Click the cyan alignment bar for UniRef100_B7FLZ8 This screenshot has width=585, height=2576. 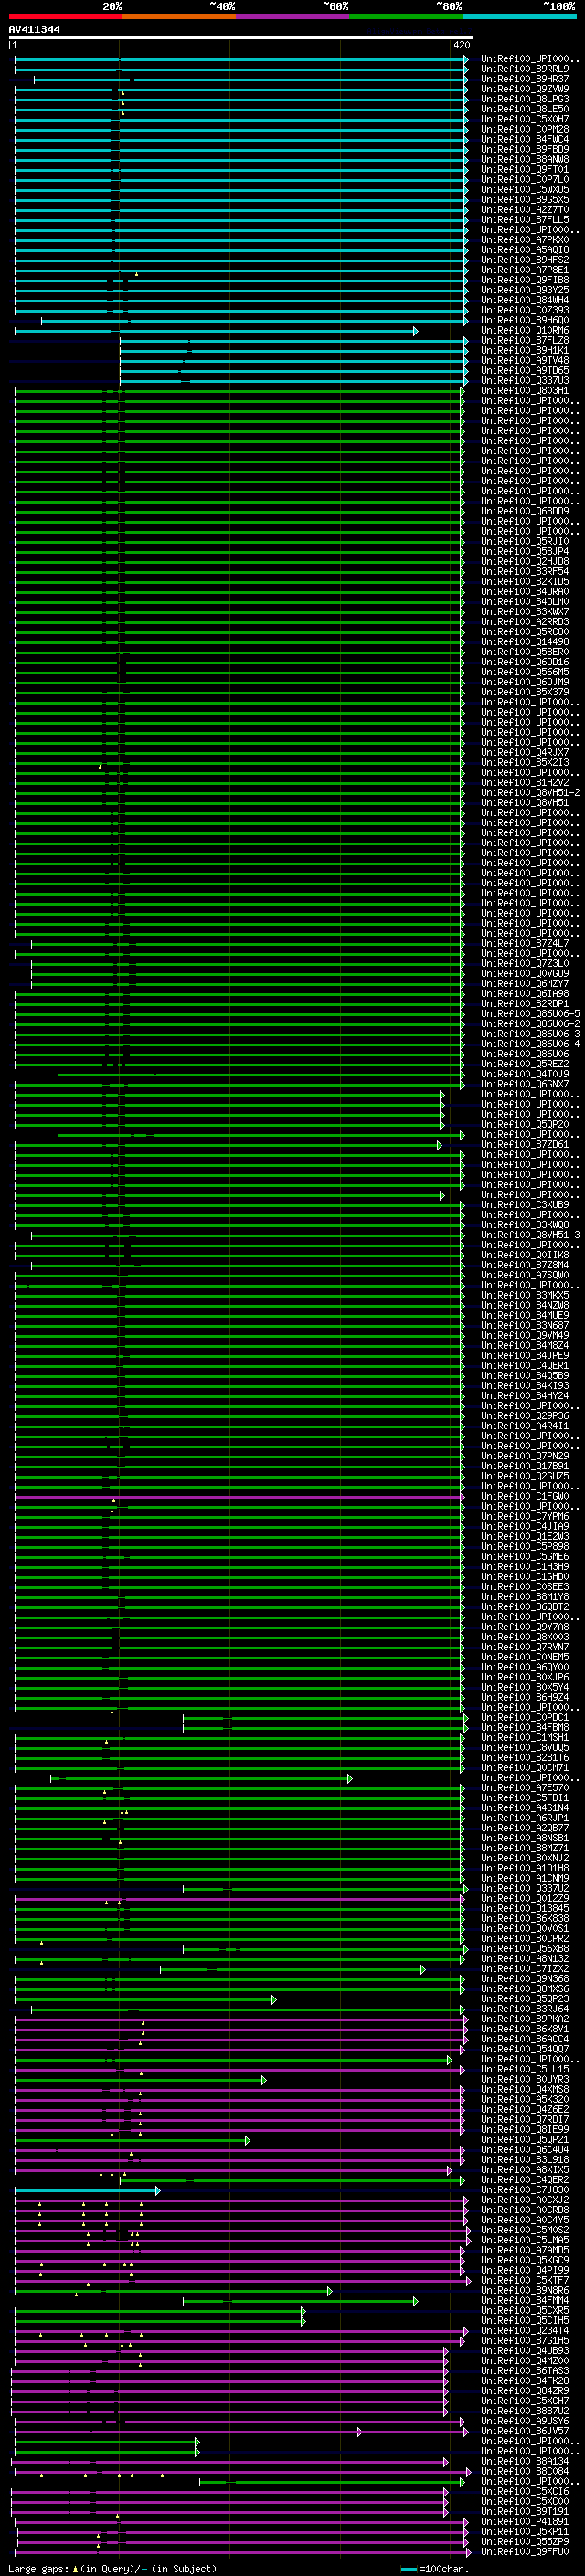pos(294,341)
